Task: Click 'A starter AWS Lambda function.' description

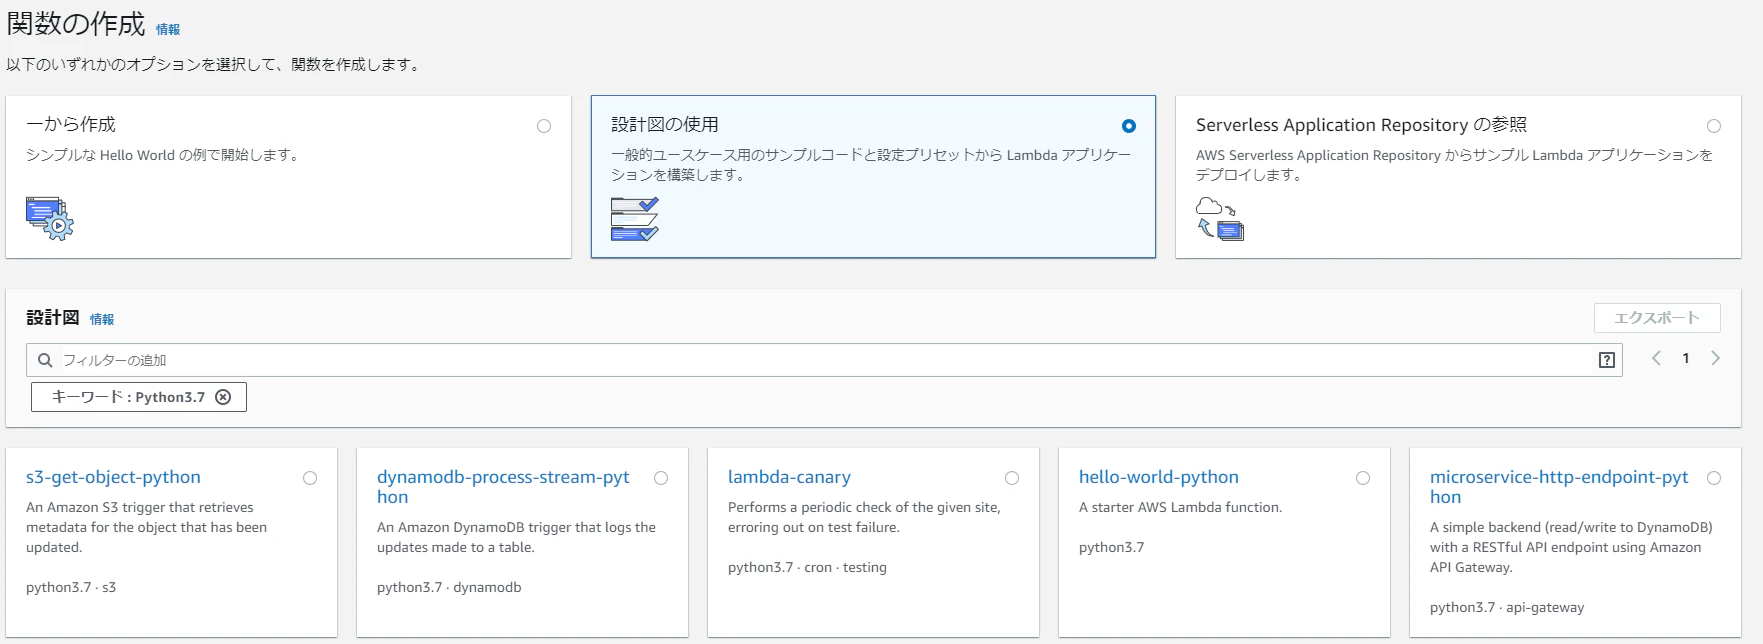Action: click(x=1180, y=507)
